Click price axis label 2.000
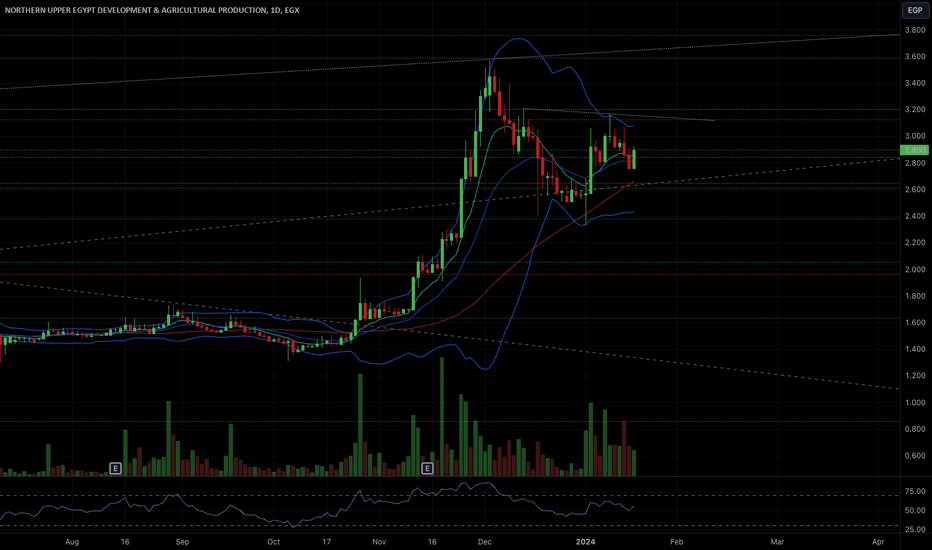The image size is (932, 550). point(915,269)
